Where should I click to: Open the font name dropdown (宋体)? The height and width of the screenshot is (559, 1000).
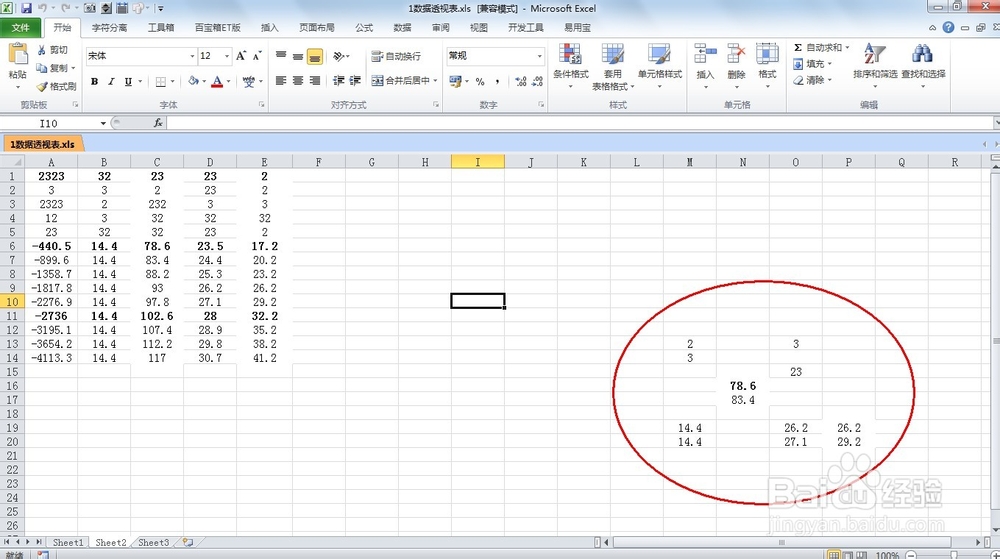(192, 56)
